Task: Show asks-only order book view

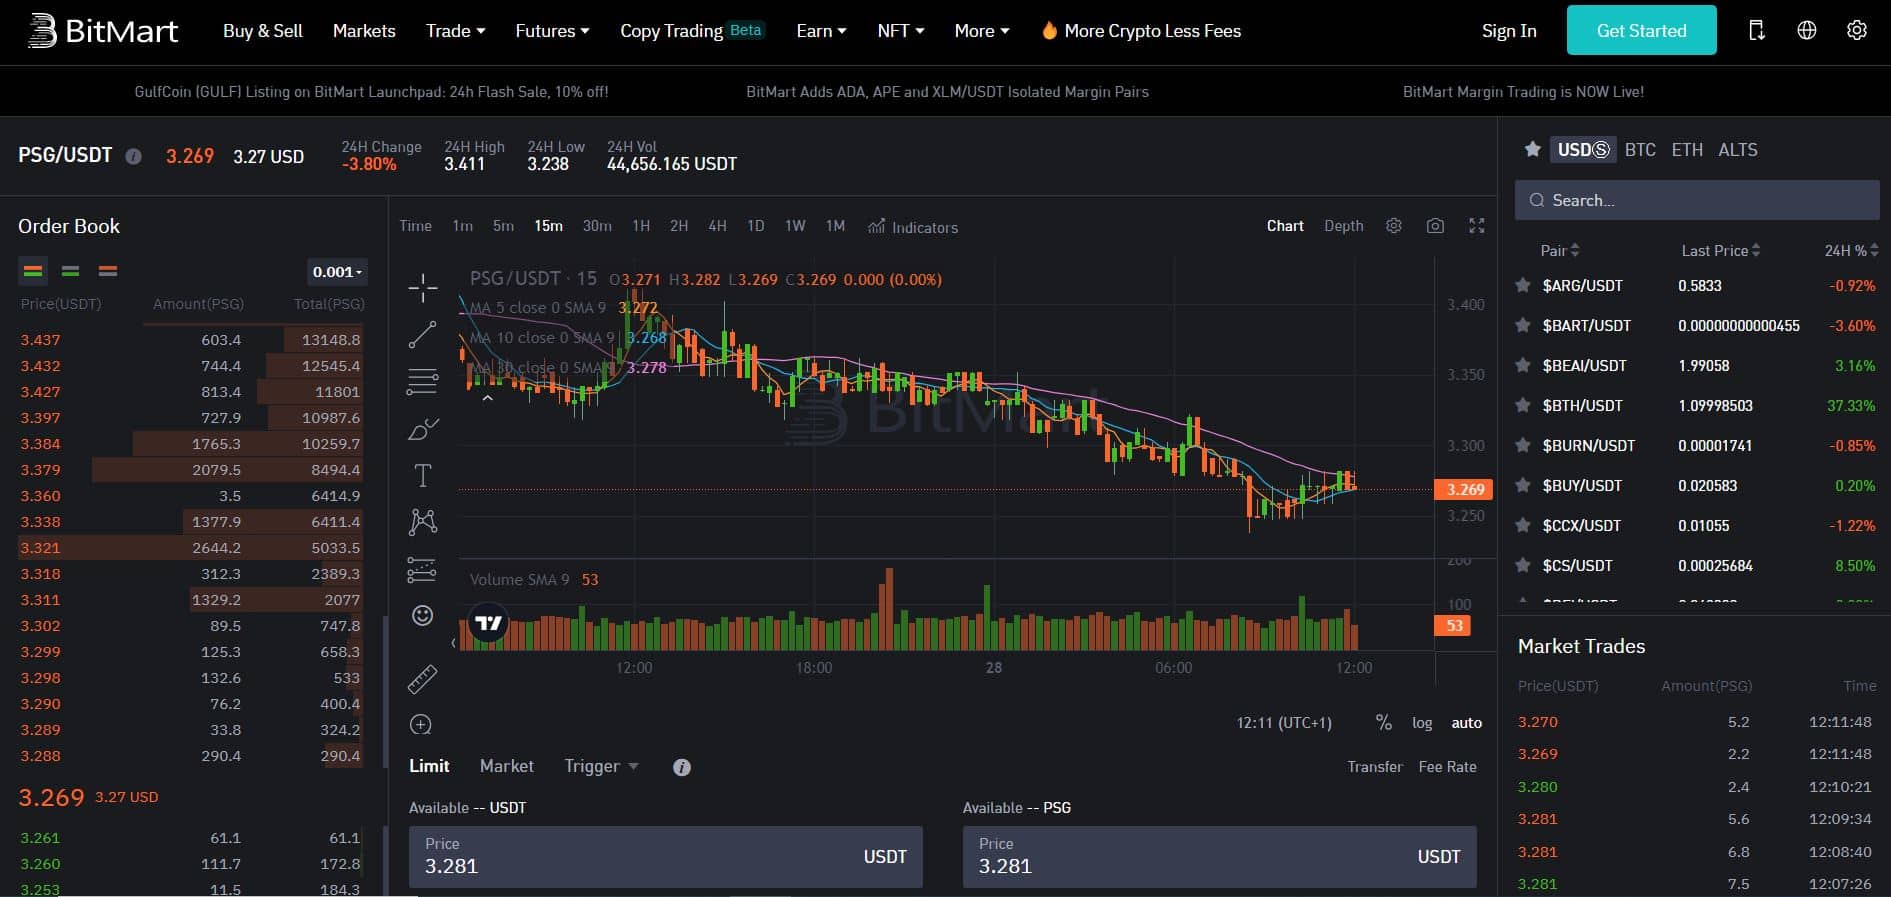Action: (x=108, y=271)
